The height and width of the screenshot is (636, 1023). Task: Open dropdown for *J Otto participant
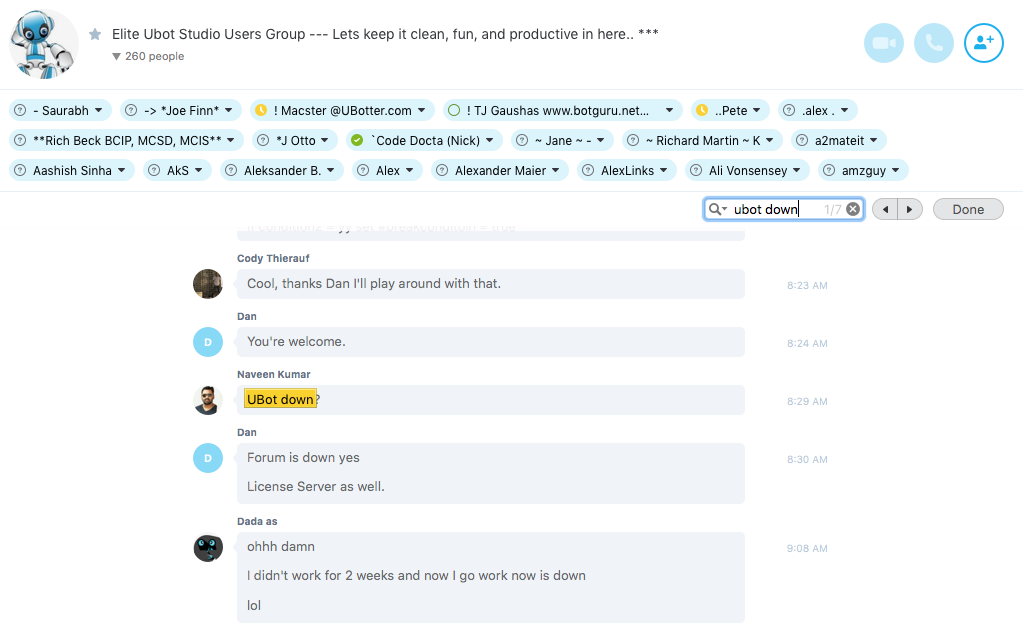[x=324, y=140]
